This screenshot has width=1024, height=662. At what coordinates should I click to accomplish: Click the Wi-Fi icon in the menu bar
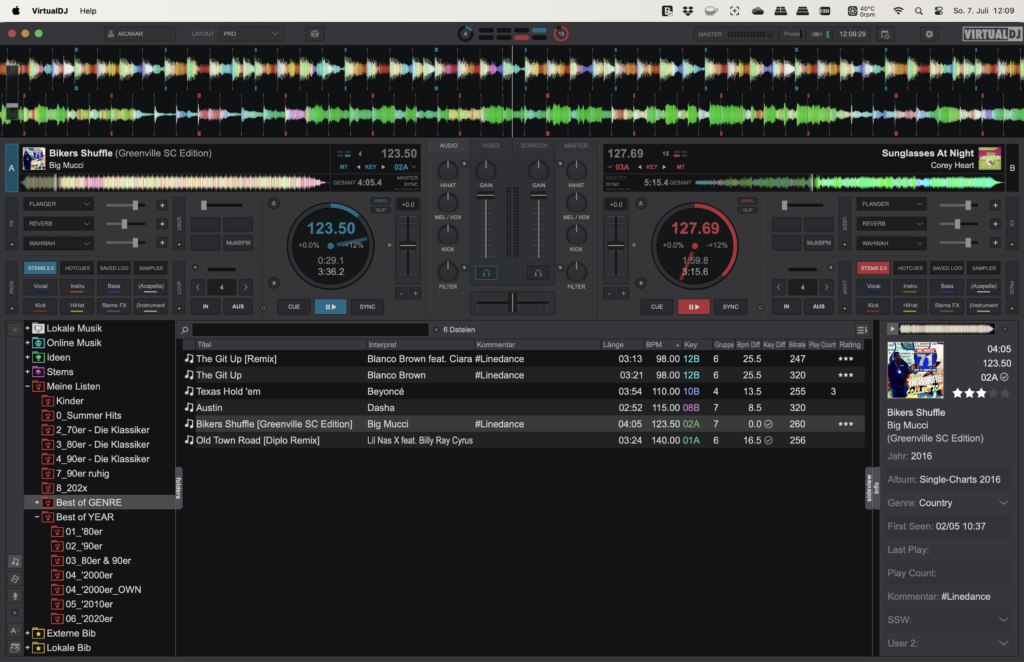[899, 11]
